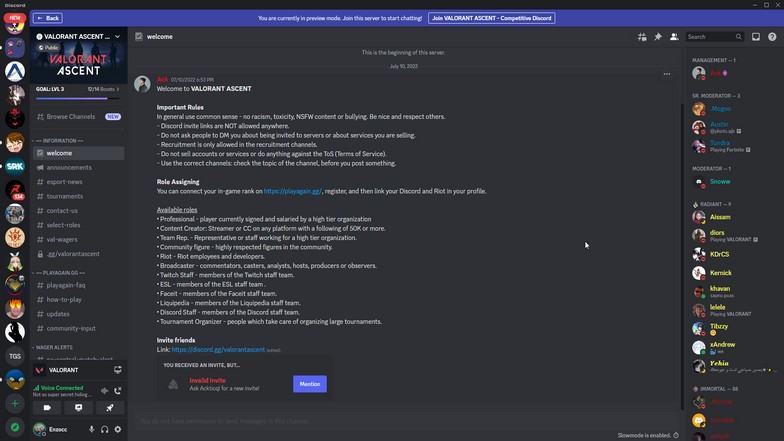The width and height of the screenshot is (784, 441).
Task: Open the esport-news channel
Action: coord(78,182)
